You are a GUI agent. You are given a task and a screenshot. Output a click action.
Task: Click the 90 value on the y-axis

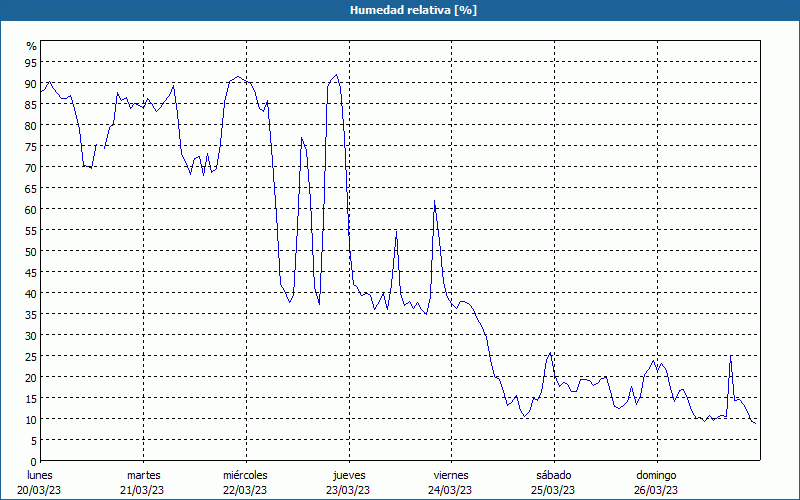coord(31,83)
